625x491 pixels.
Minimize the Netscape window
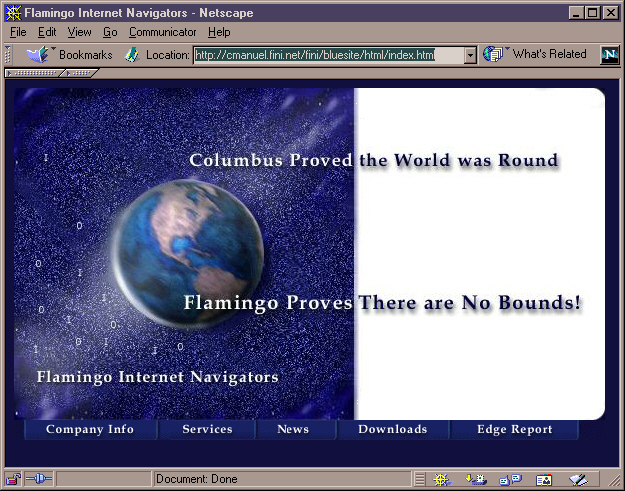[x=576, y=13]
